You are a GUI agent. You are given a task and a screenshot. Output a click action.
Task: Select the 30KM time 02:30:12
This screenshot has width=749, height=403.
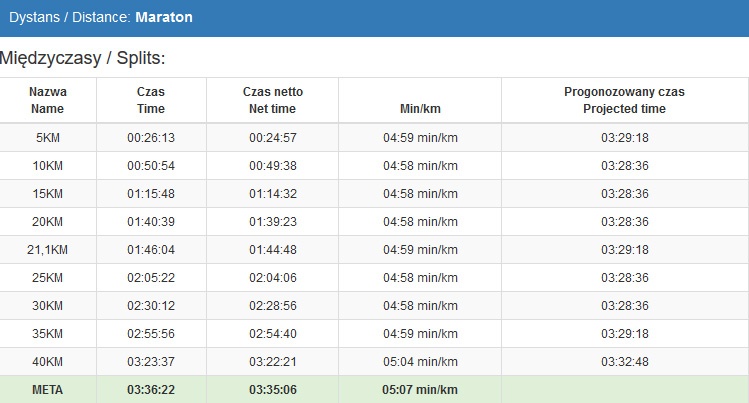(x=151, y=306)
